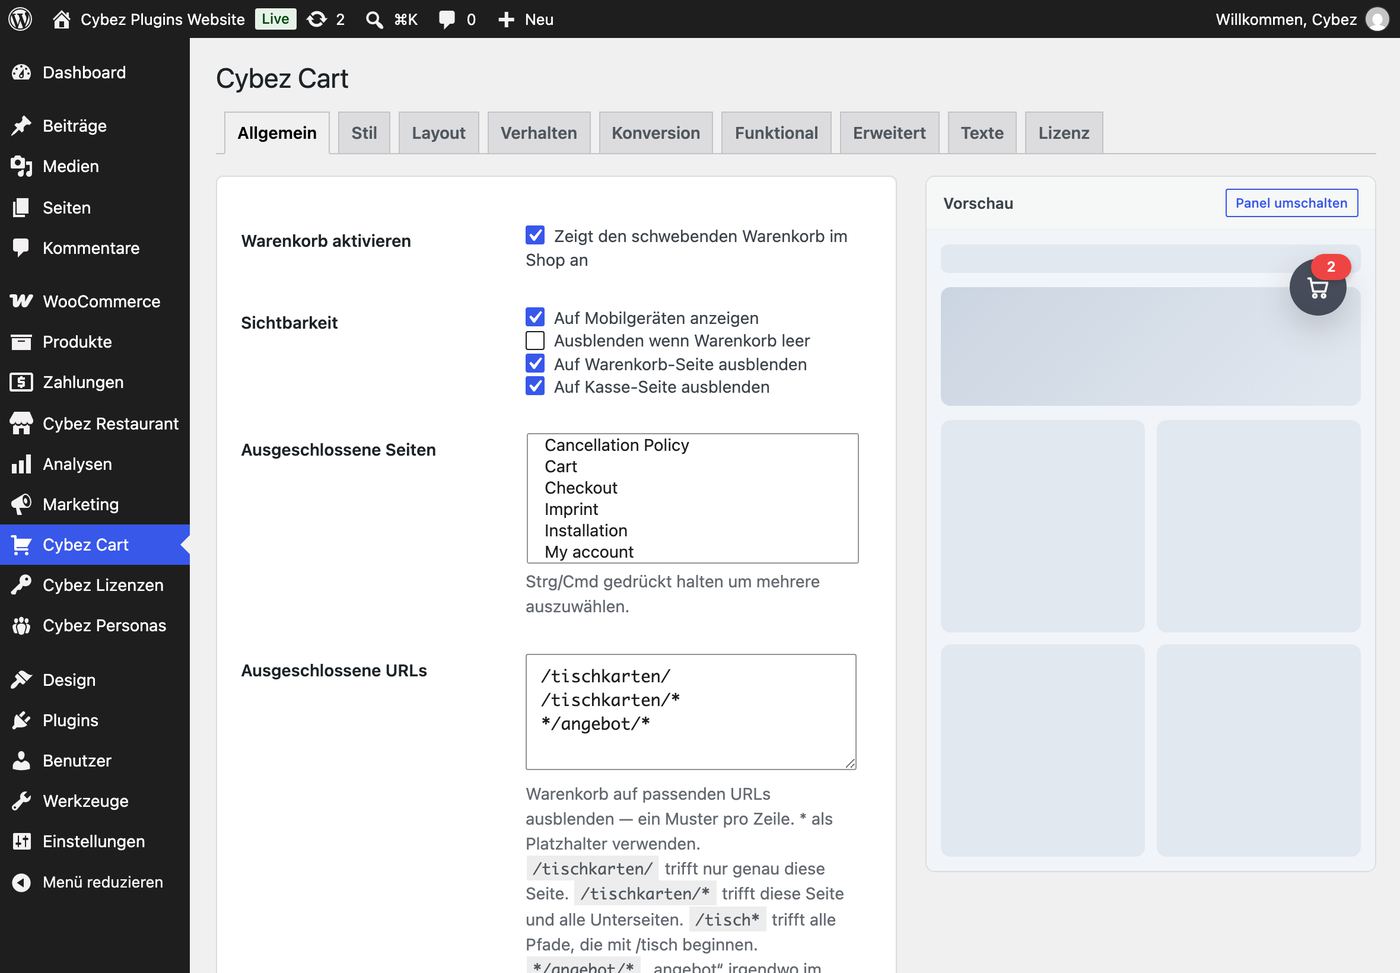Screen dimensions: 1400x973
Task: Click the WooCommerce logo icon
Action: coord(21,301)
